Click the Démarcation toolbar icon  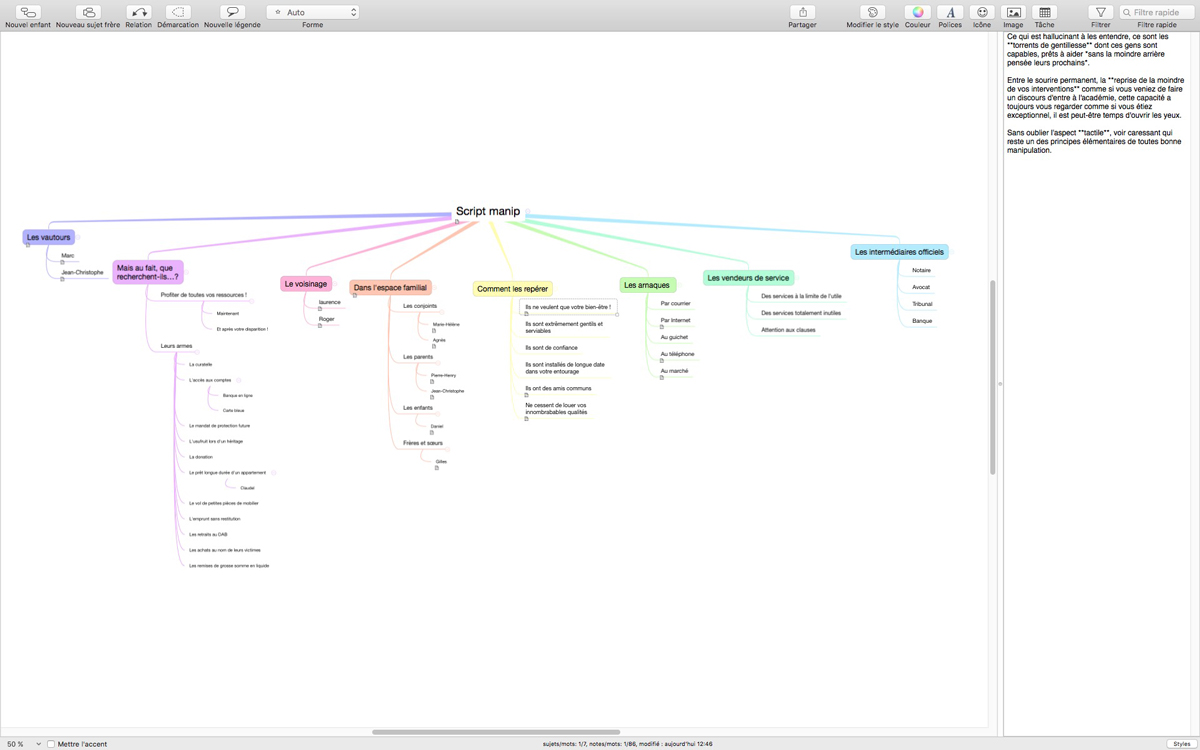[178, 12]
